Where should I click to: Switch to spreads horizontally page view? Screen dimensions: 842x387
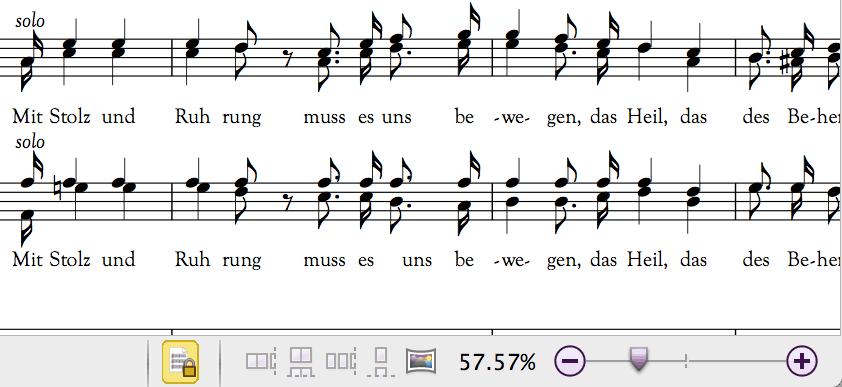pos(260,361)
